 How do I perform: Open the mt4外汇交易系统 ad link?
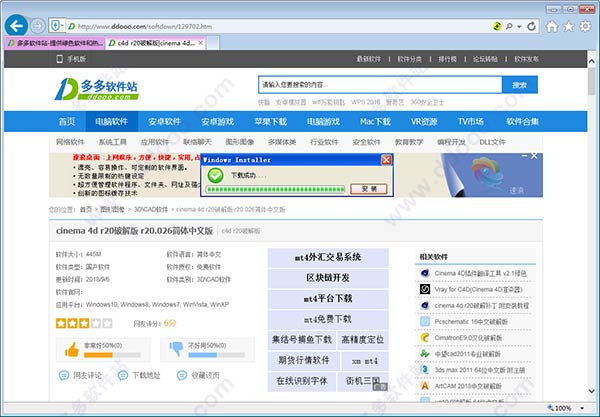pos(328,257)
